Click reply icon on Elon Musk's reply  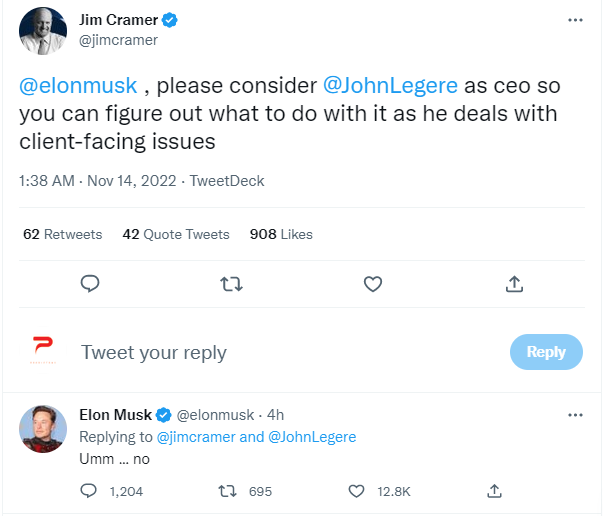89,491
